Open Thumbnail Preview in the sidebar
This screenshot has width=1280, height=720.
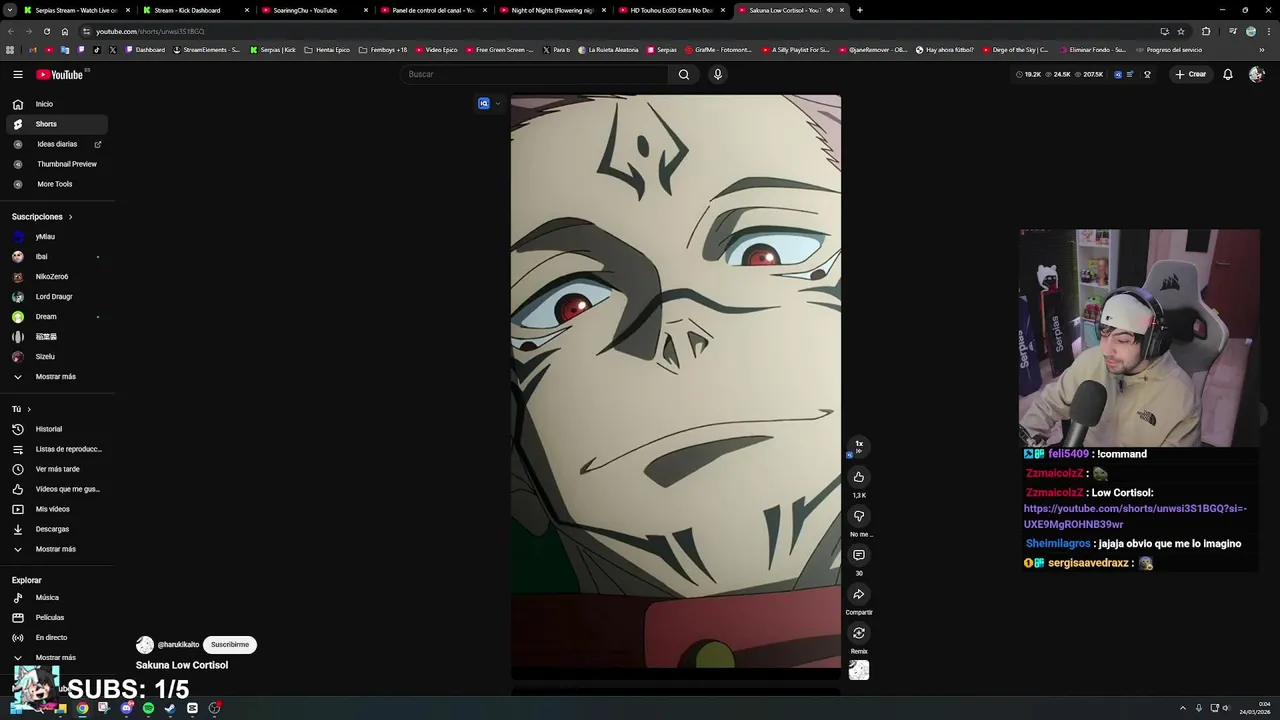click(x=57, y=164)
